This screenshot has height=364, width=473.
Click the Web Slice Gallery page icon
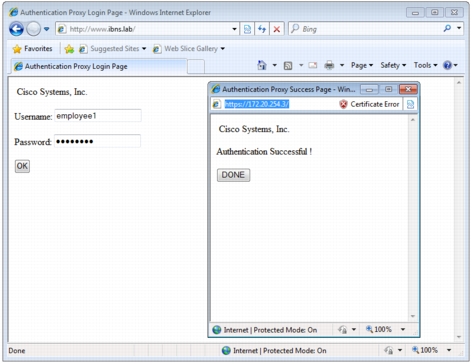coord(157,49)
